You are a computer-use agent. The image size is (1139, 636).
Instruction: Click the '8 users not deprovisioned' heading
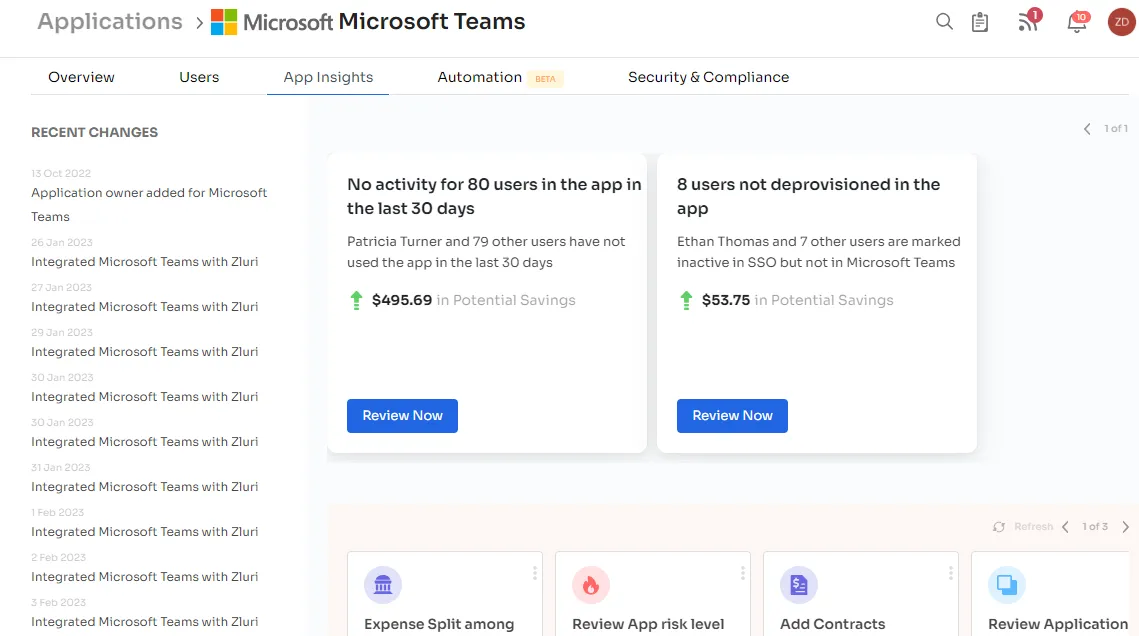point(808,196)
